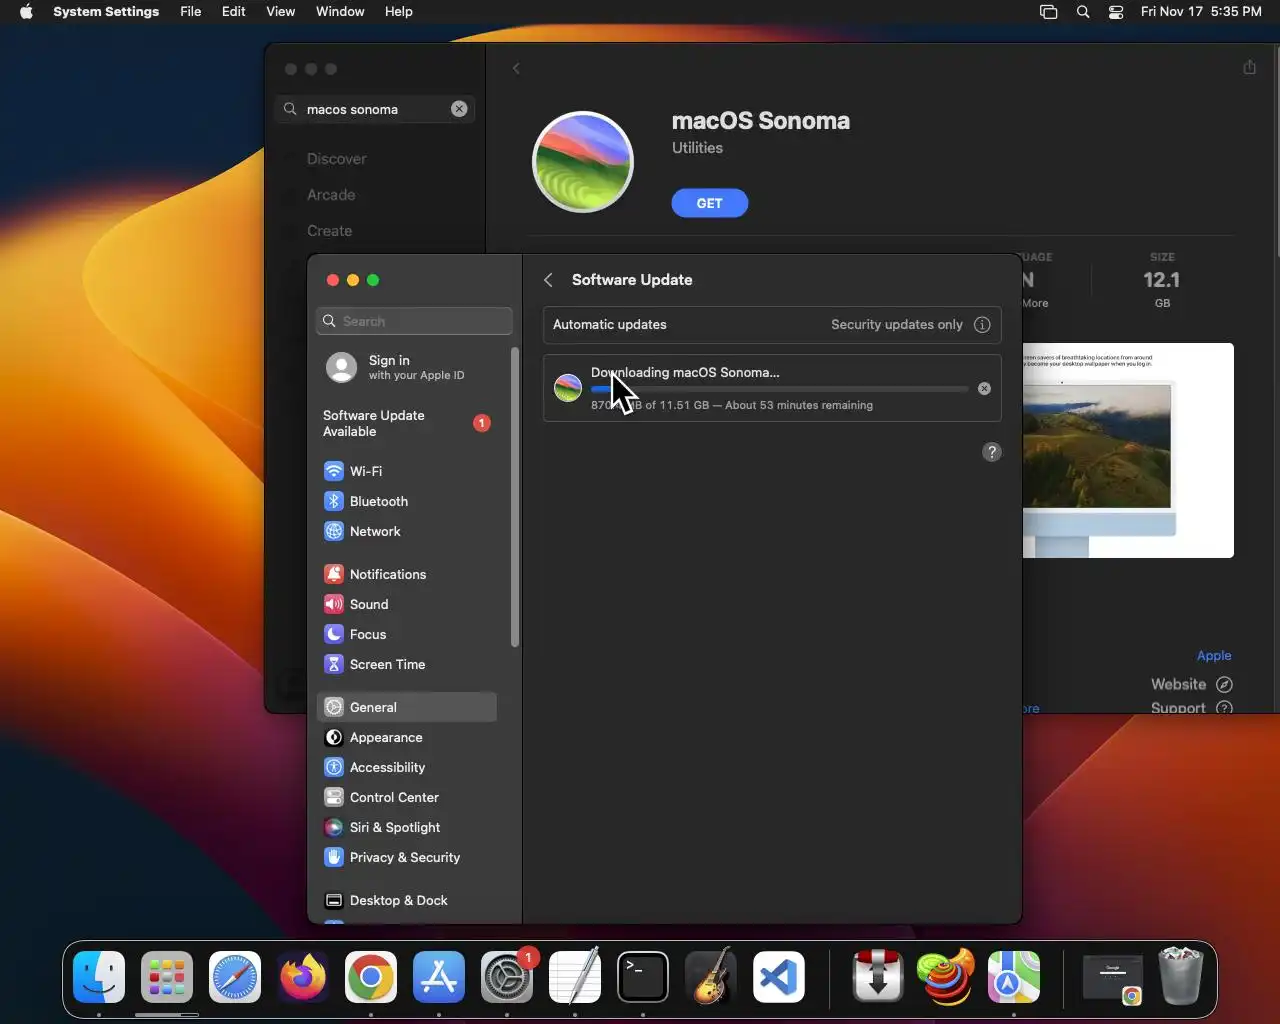Viewport: 1280px width, 1024px height.
Task: Cancel the macOS Sonoma download
Action: coord(984,388)
